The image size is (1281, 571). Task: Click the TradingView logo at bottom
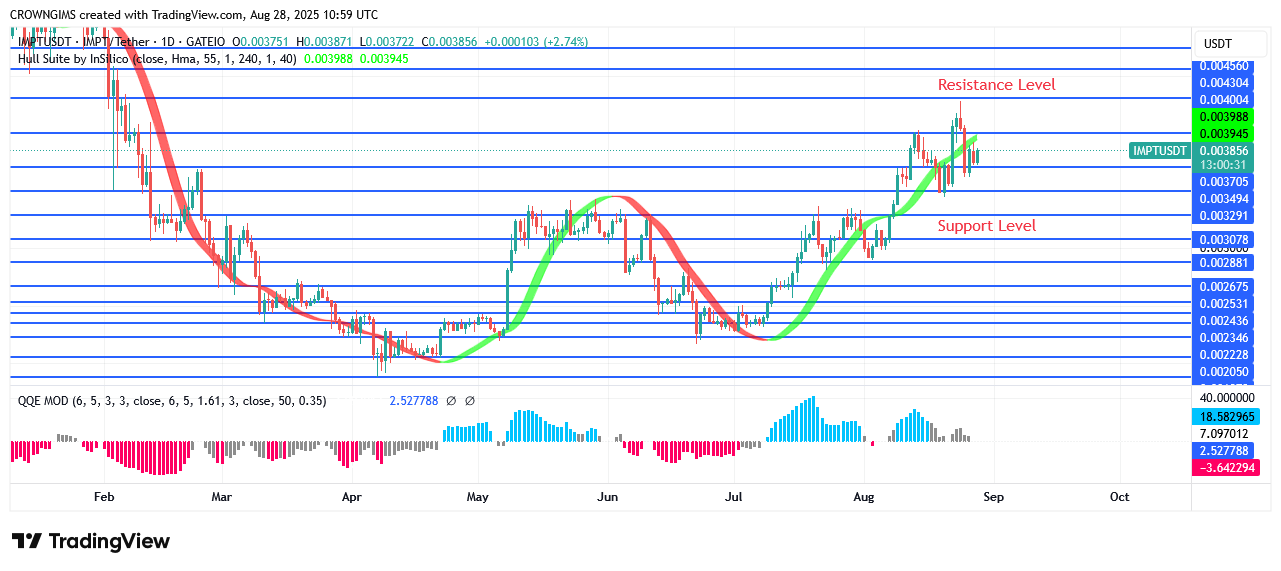(x=91, y=541)
